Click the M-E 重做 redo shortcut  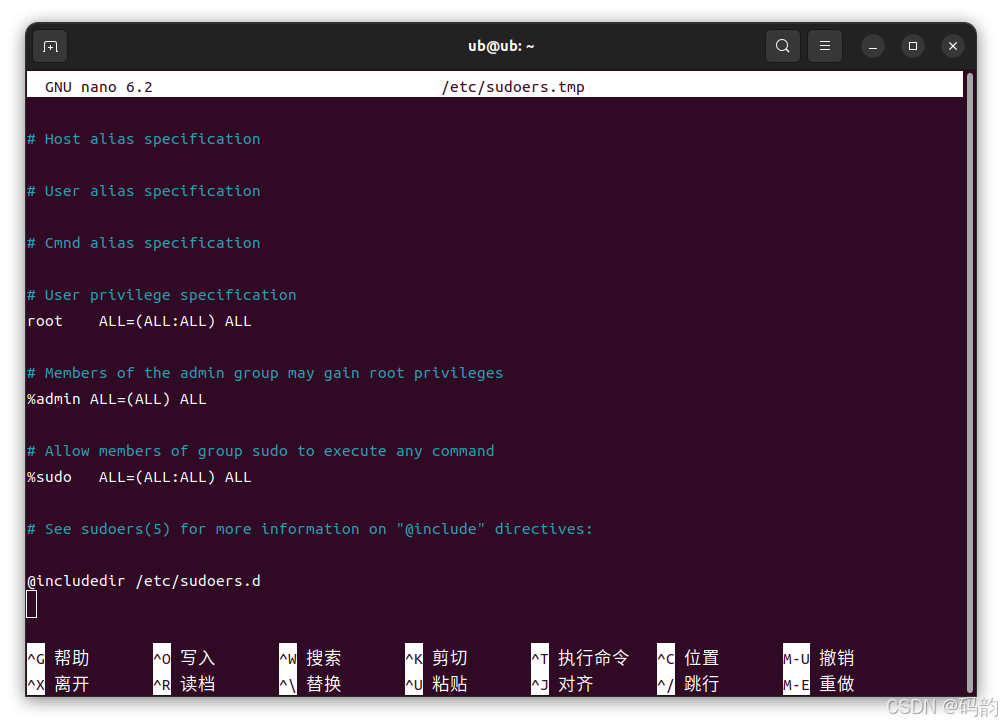(820, 684)
